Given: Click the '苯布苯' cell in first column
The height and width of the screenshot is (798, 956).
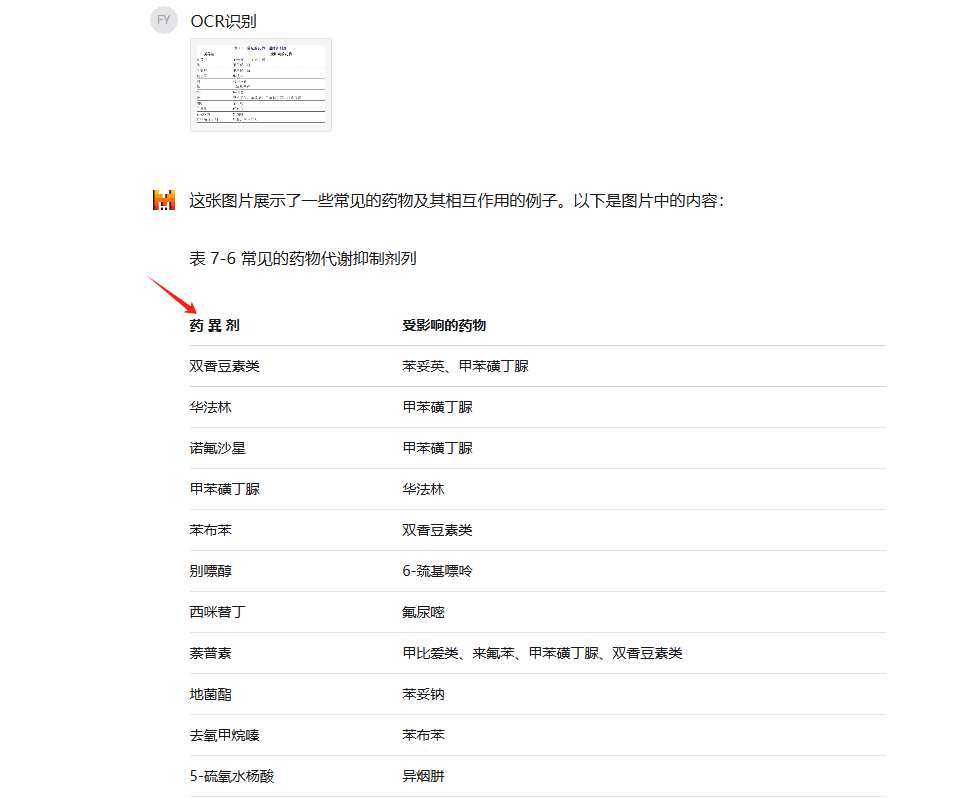Looking at the screenshot, I should click(210, 530).
